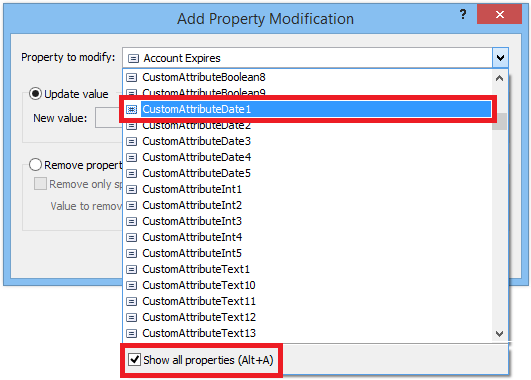Click the help question mark icon
This screenshot has width=531, height=380.
(x=463, y=14)
